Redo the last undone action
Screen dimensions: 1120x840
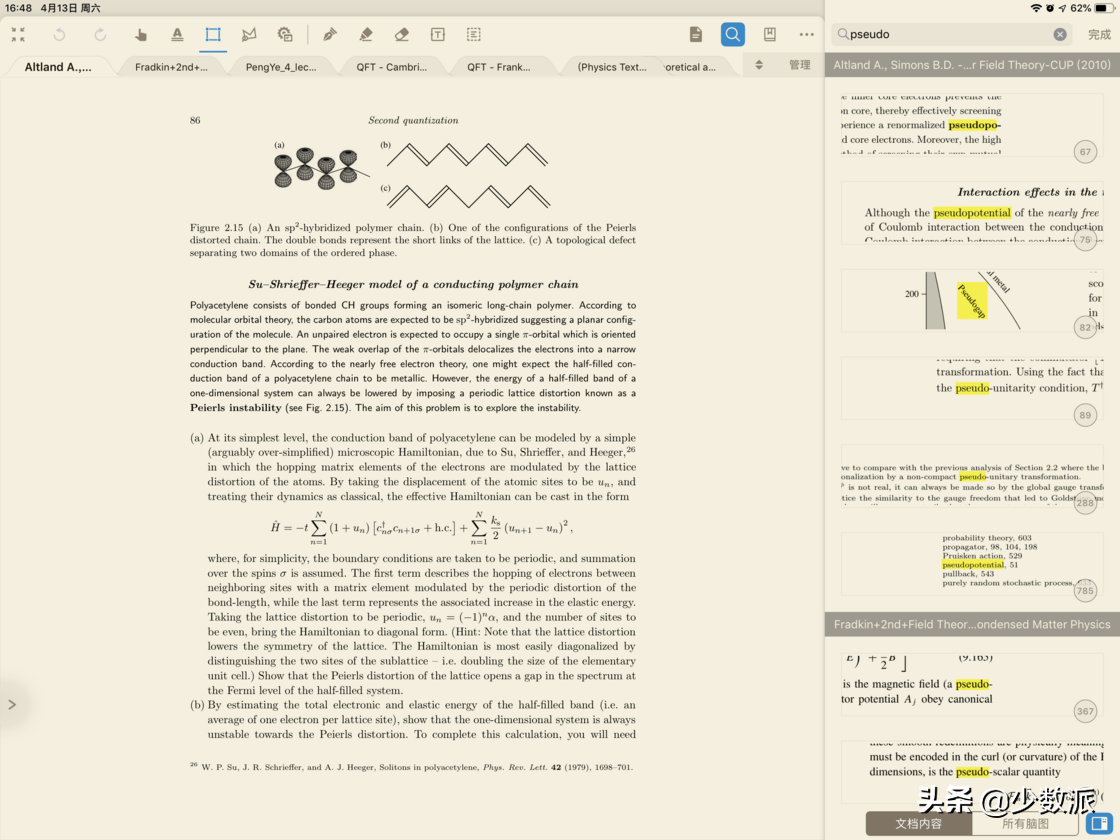[x=100, y=34]
